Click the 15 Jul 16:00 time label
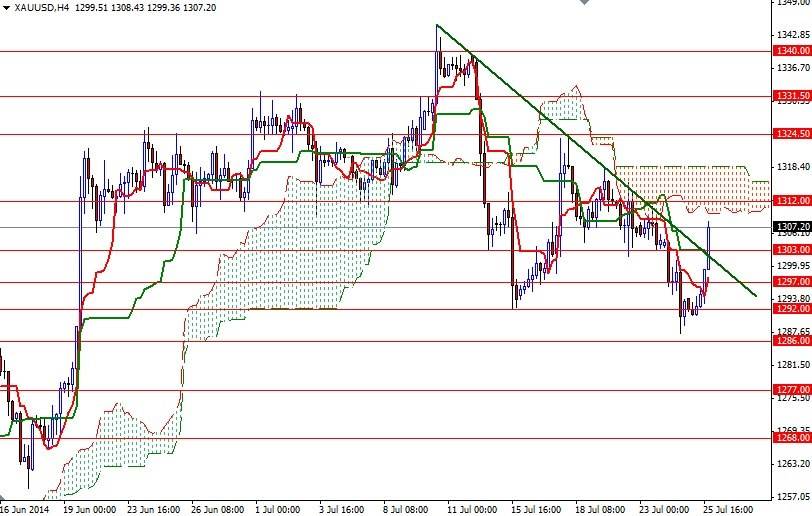Screen dimensions: 812x516 coord(536,509)
